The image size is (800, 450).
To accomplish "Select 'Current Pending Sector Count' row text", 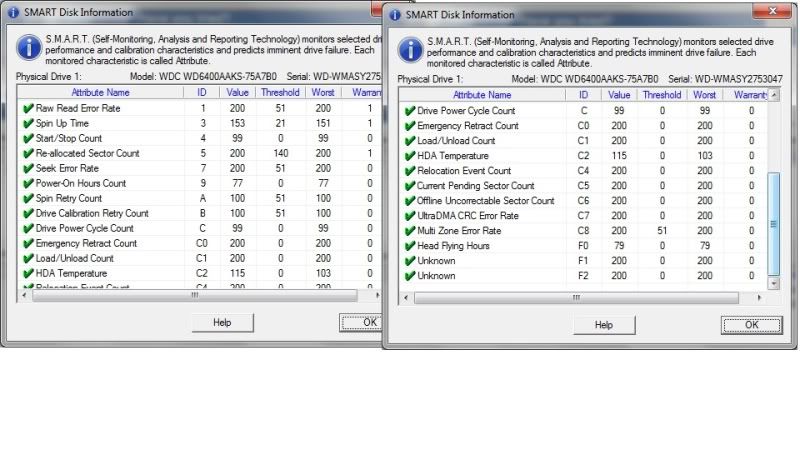I will pos(476,186).
